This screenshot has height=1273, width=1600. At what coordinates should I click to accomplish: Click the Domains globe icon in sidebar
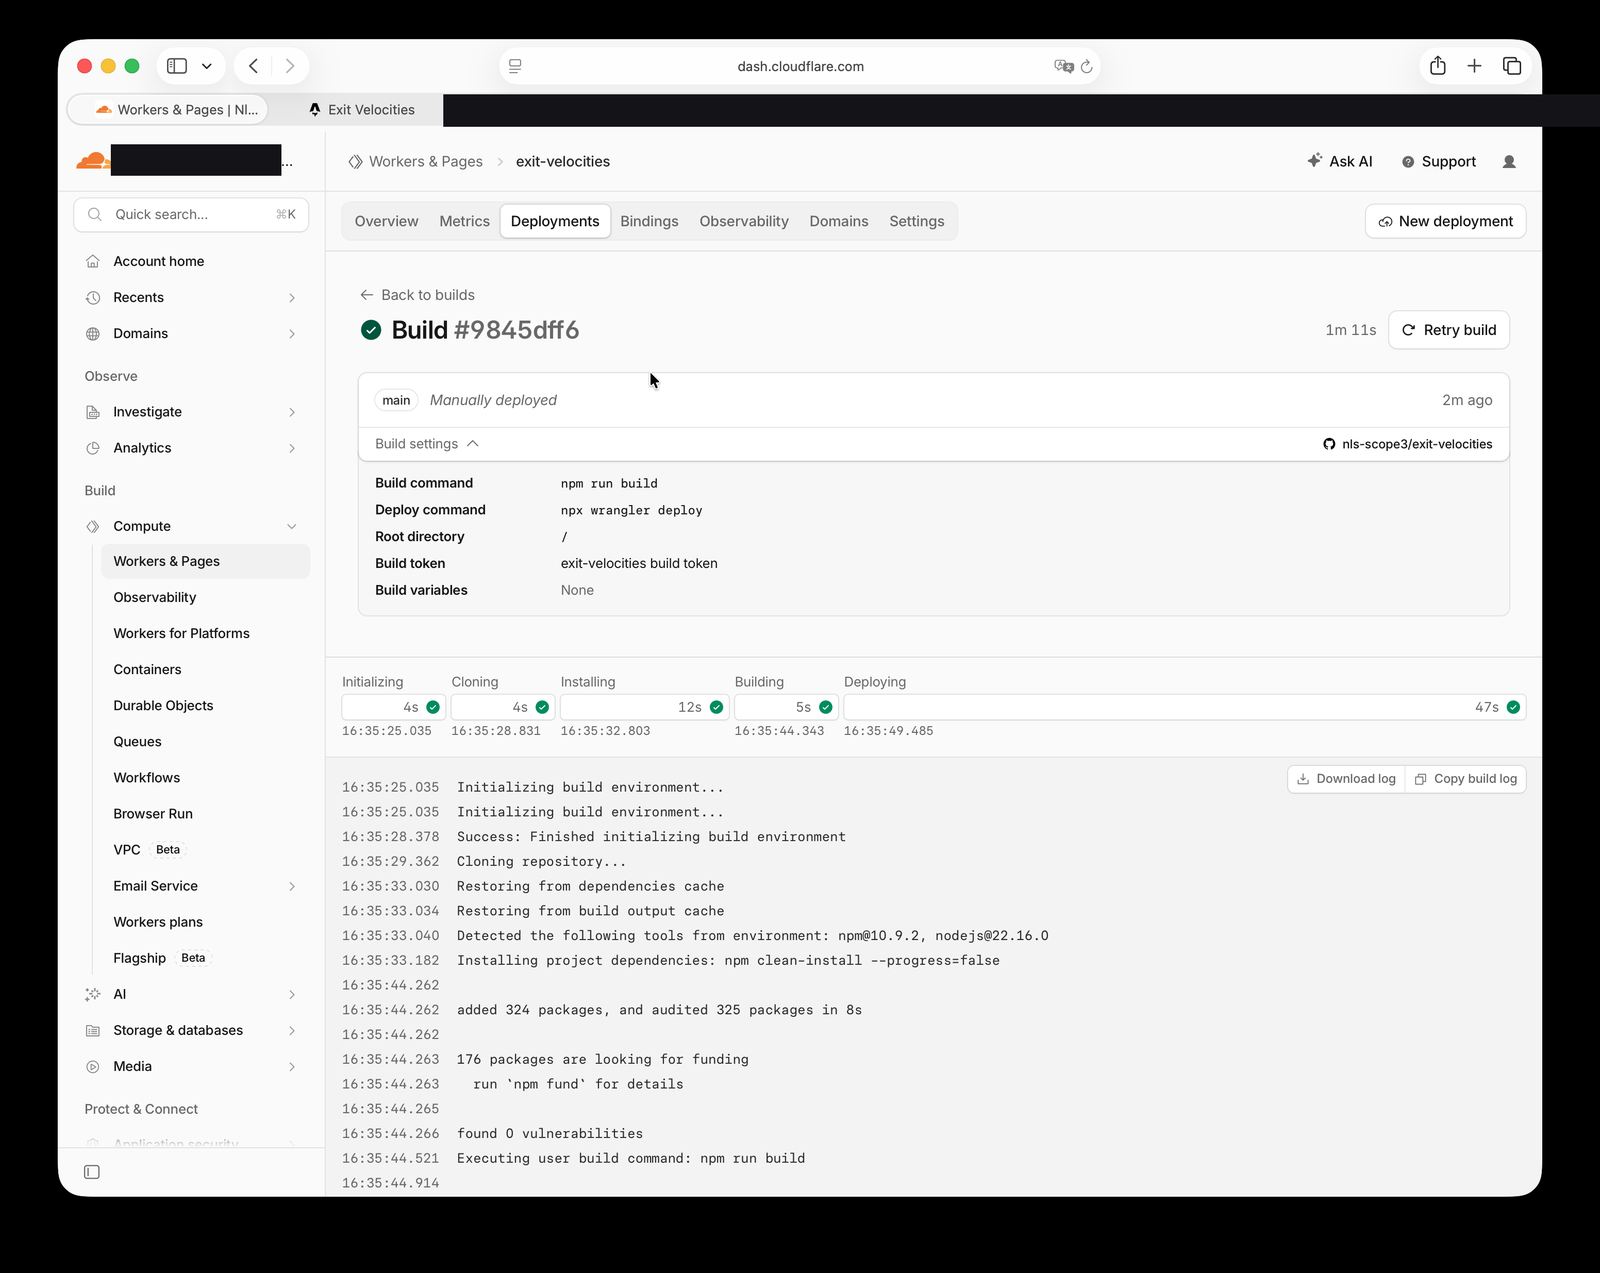click(x=93, y=334)
